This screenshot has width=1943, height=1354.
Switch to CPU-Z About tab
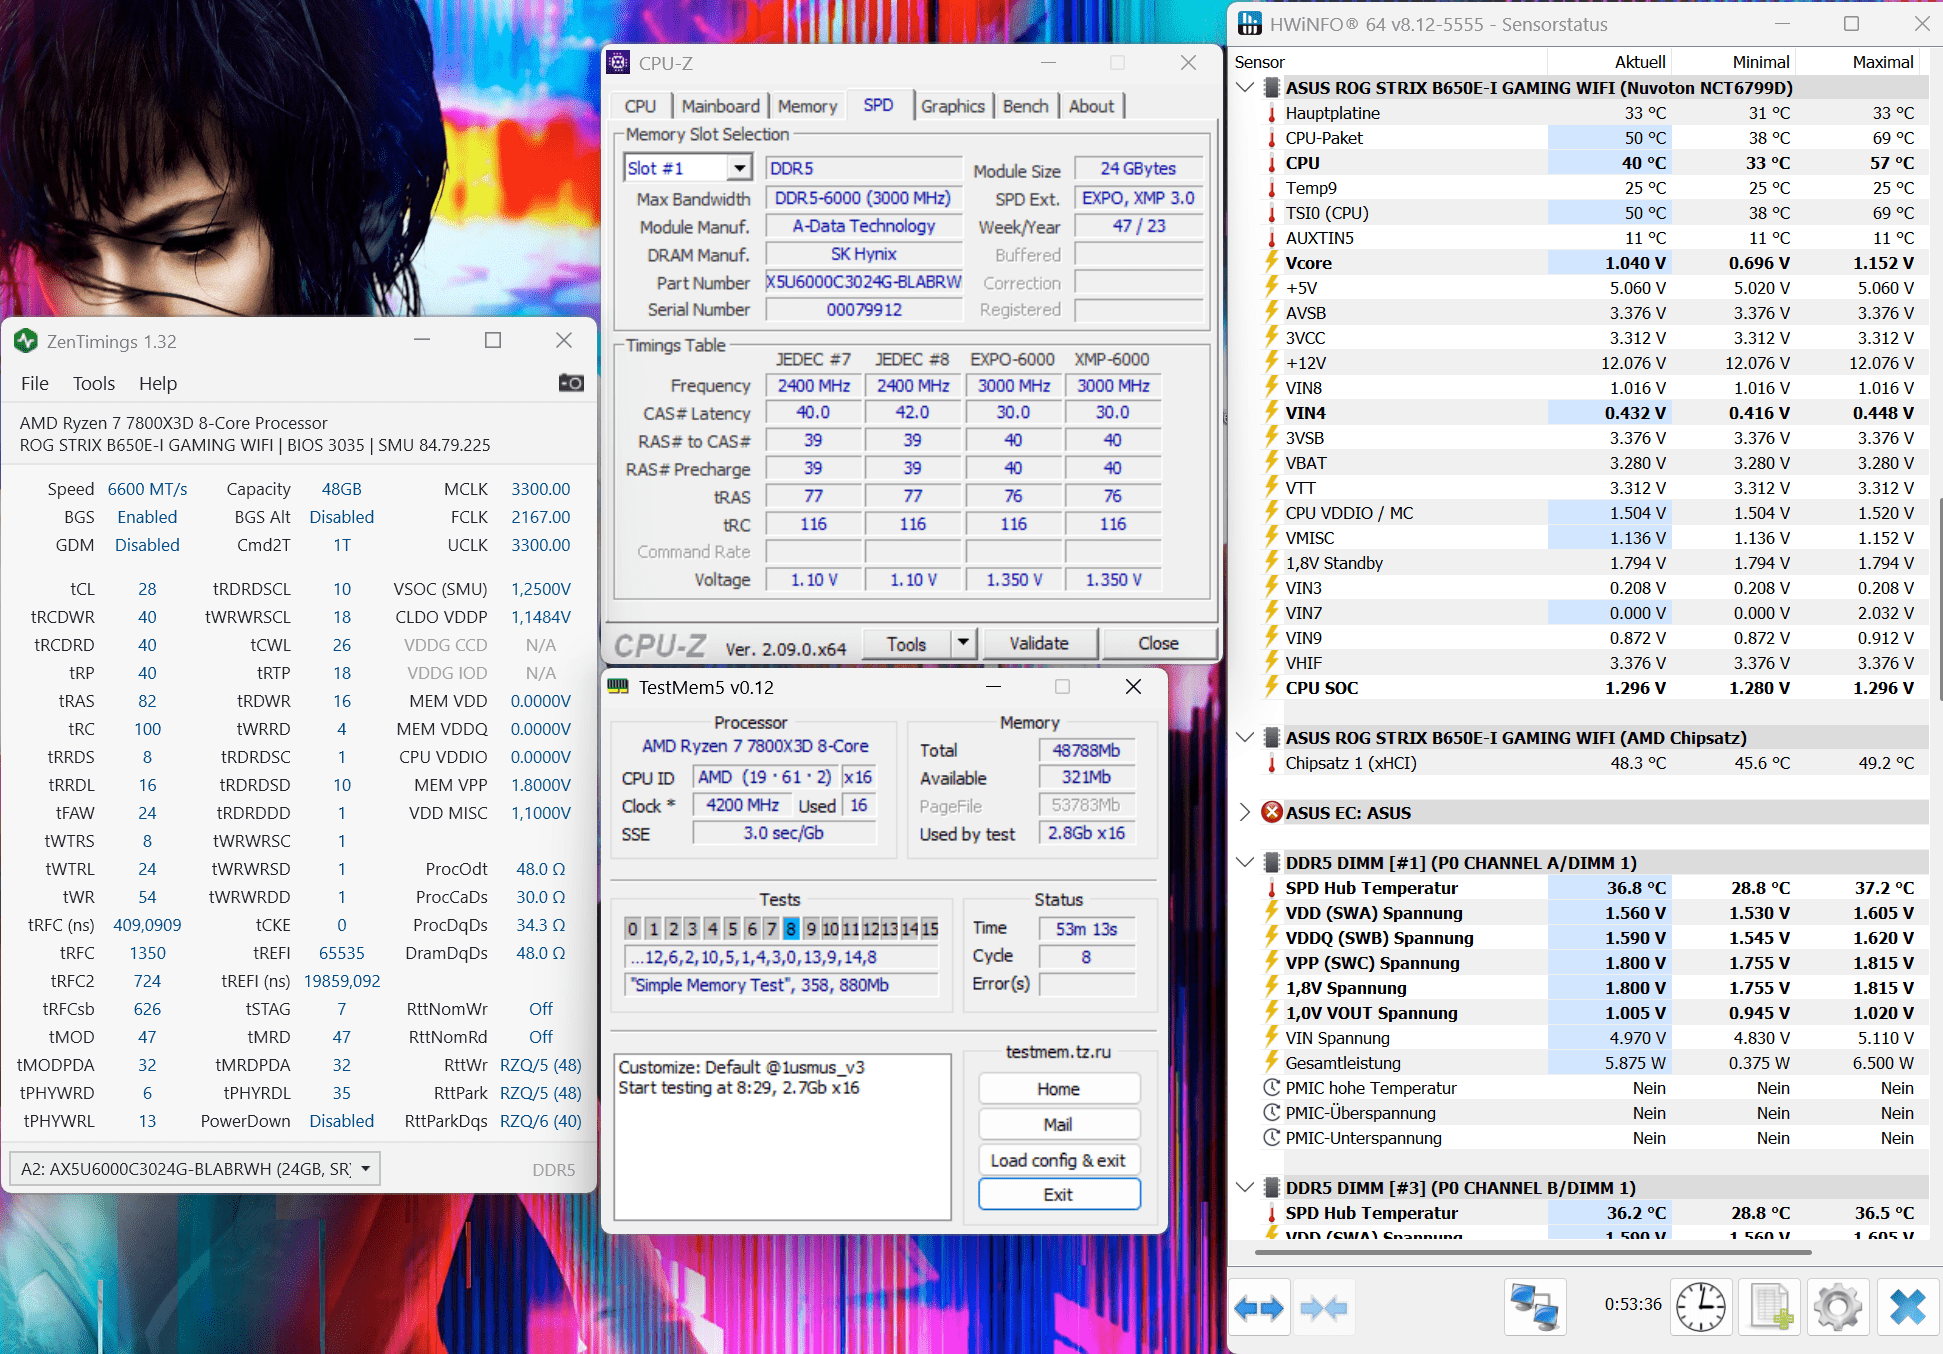(x=1091, y=106)
